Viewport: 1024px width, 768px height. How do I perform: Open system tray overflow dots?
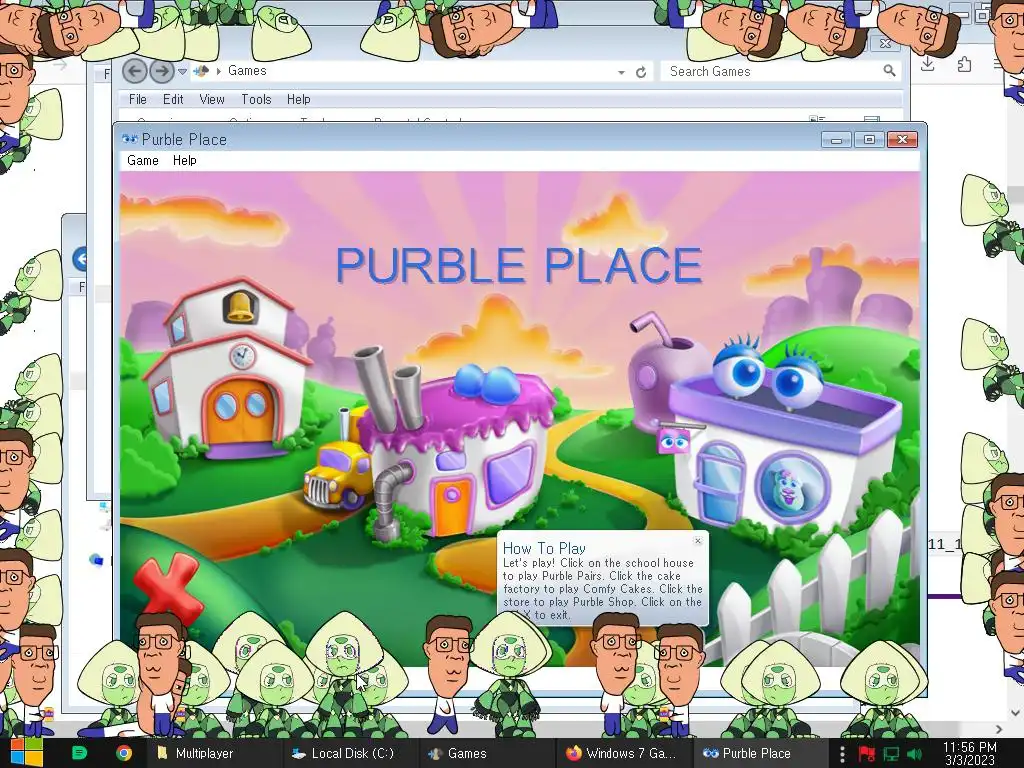(842, 754)
